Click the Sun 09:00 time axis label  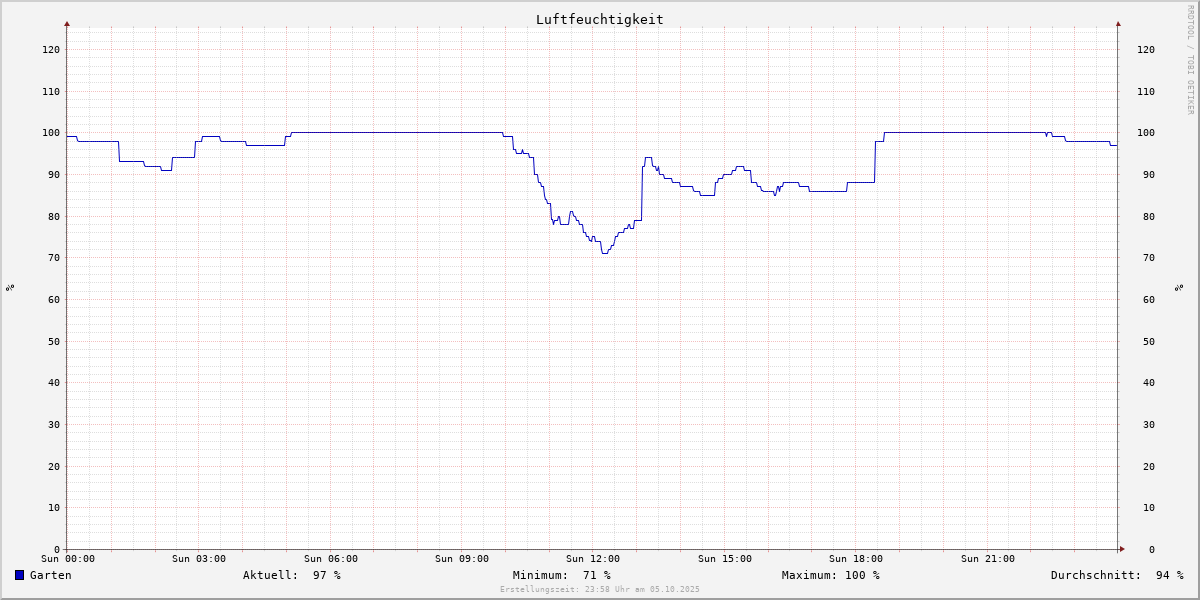point(462,559)
